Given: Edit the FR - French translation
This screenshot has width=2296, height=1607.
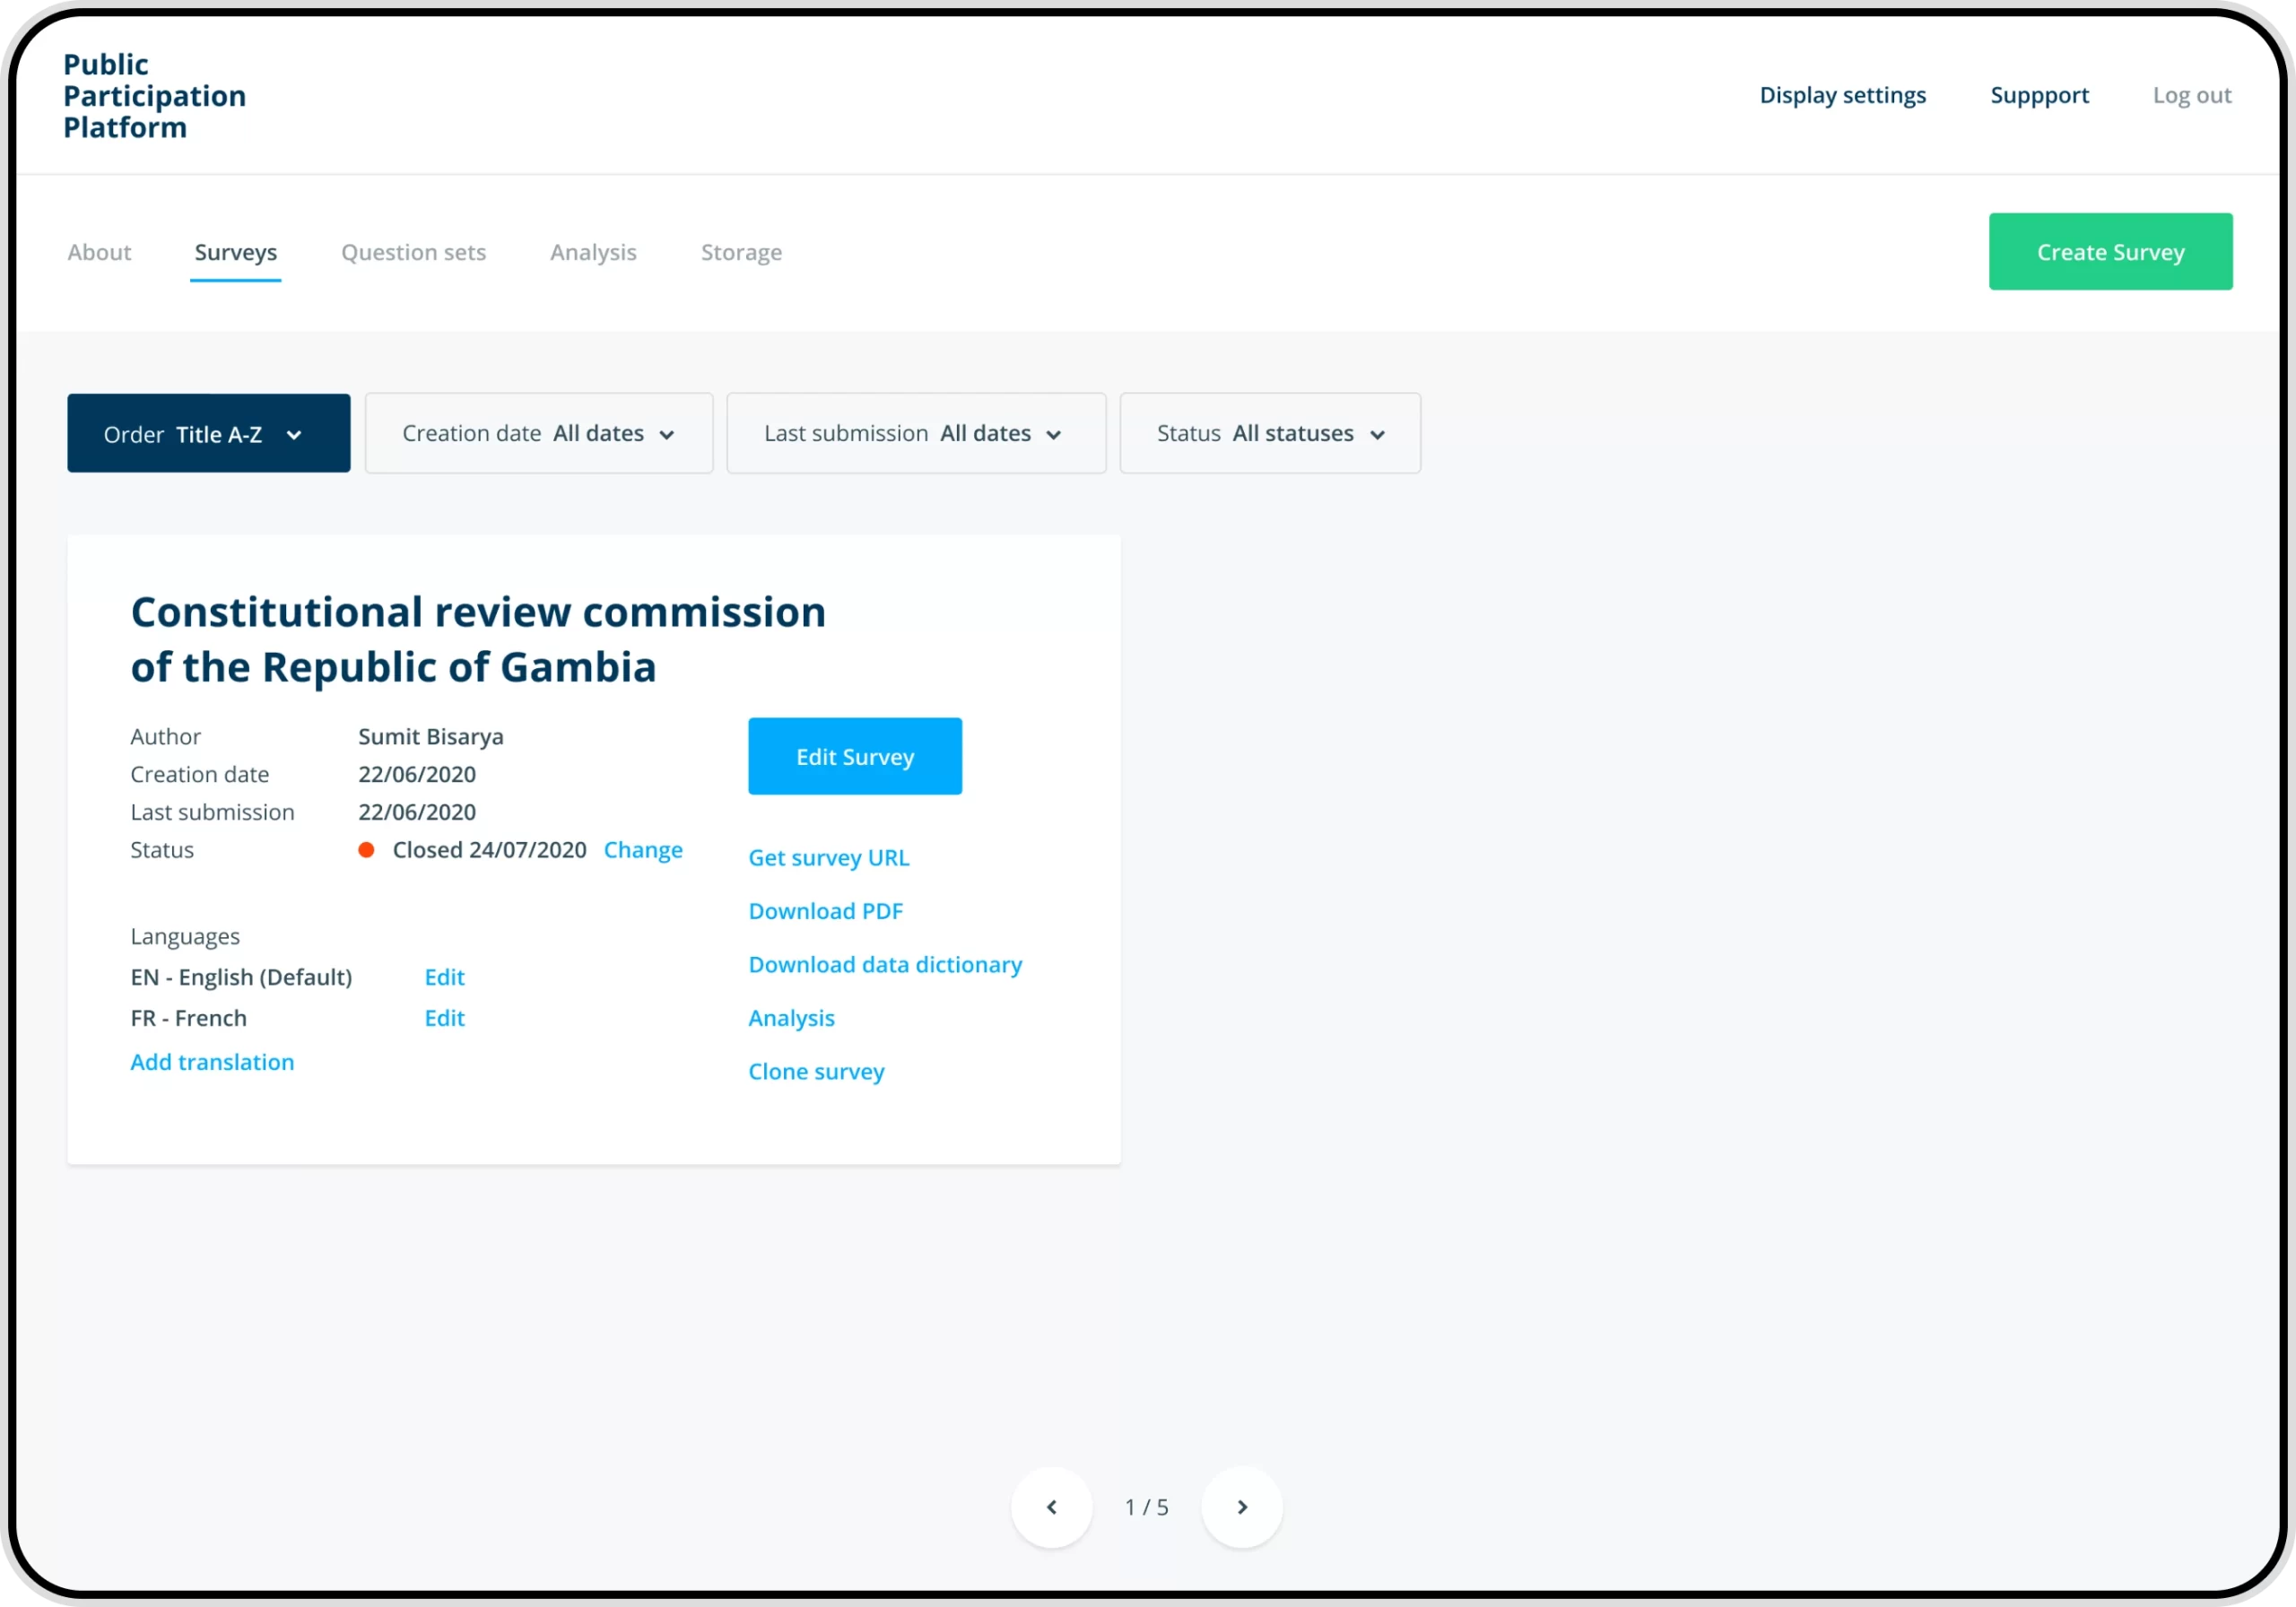Looking at the screenshot, I should pos(444,1018).
